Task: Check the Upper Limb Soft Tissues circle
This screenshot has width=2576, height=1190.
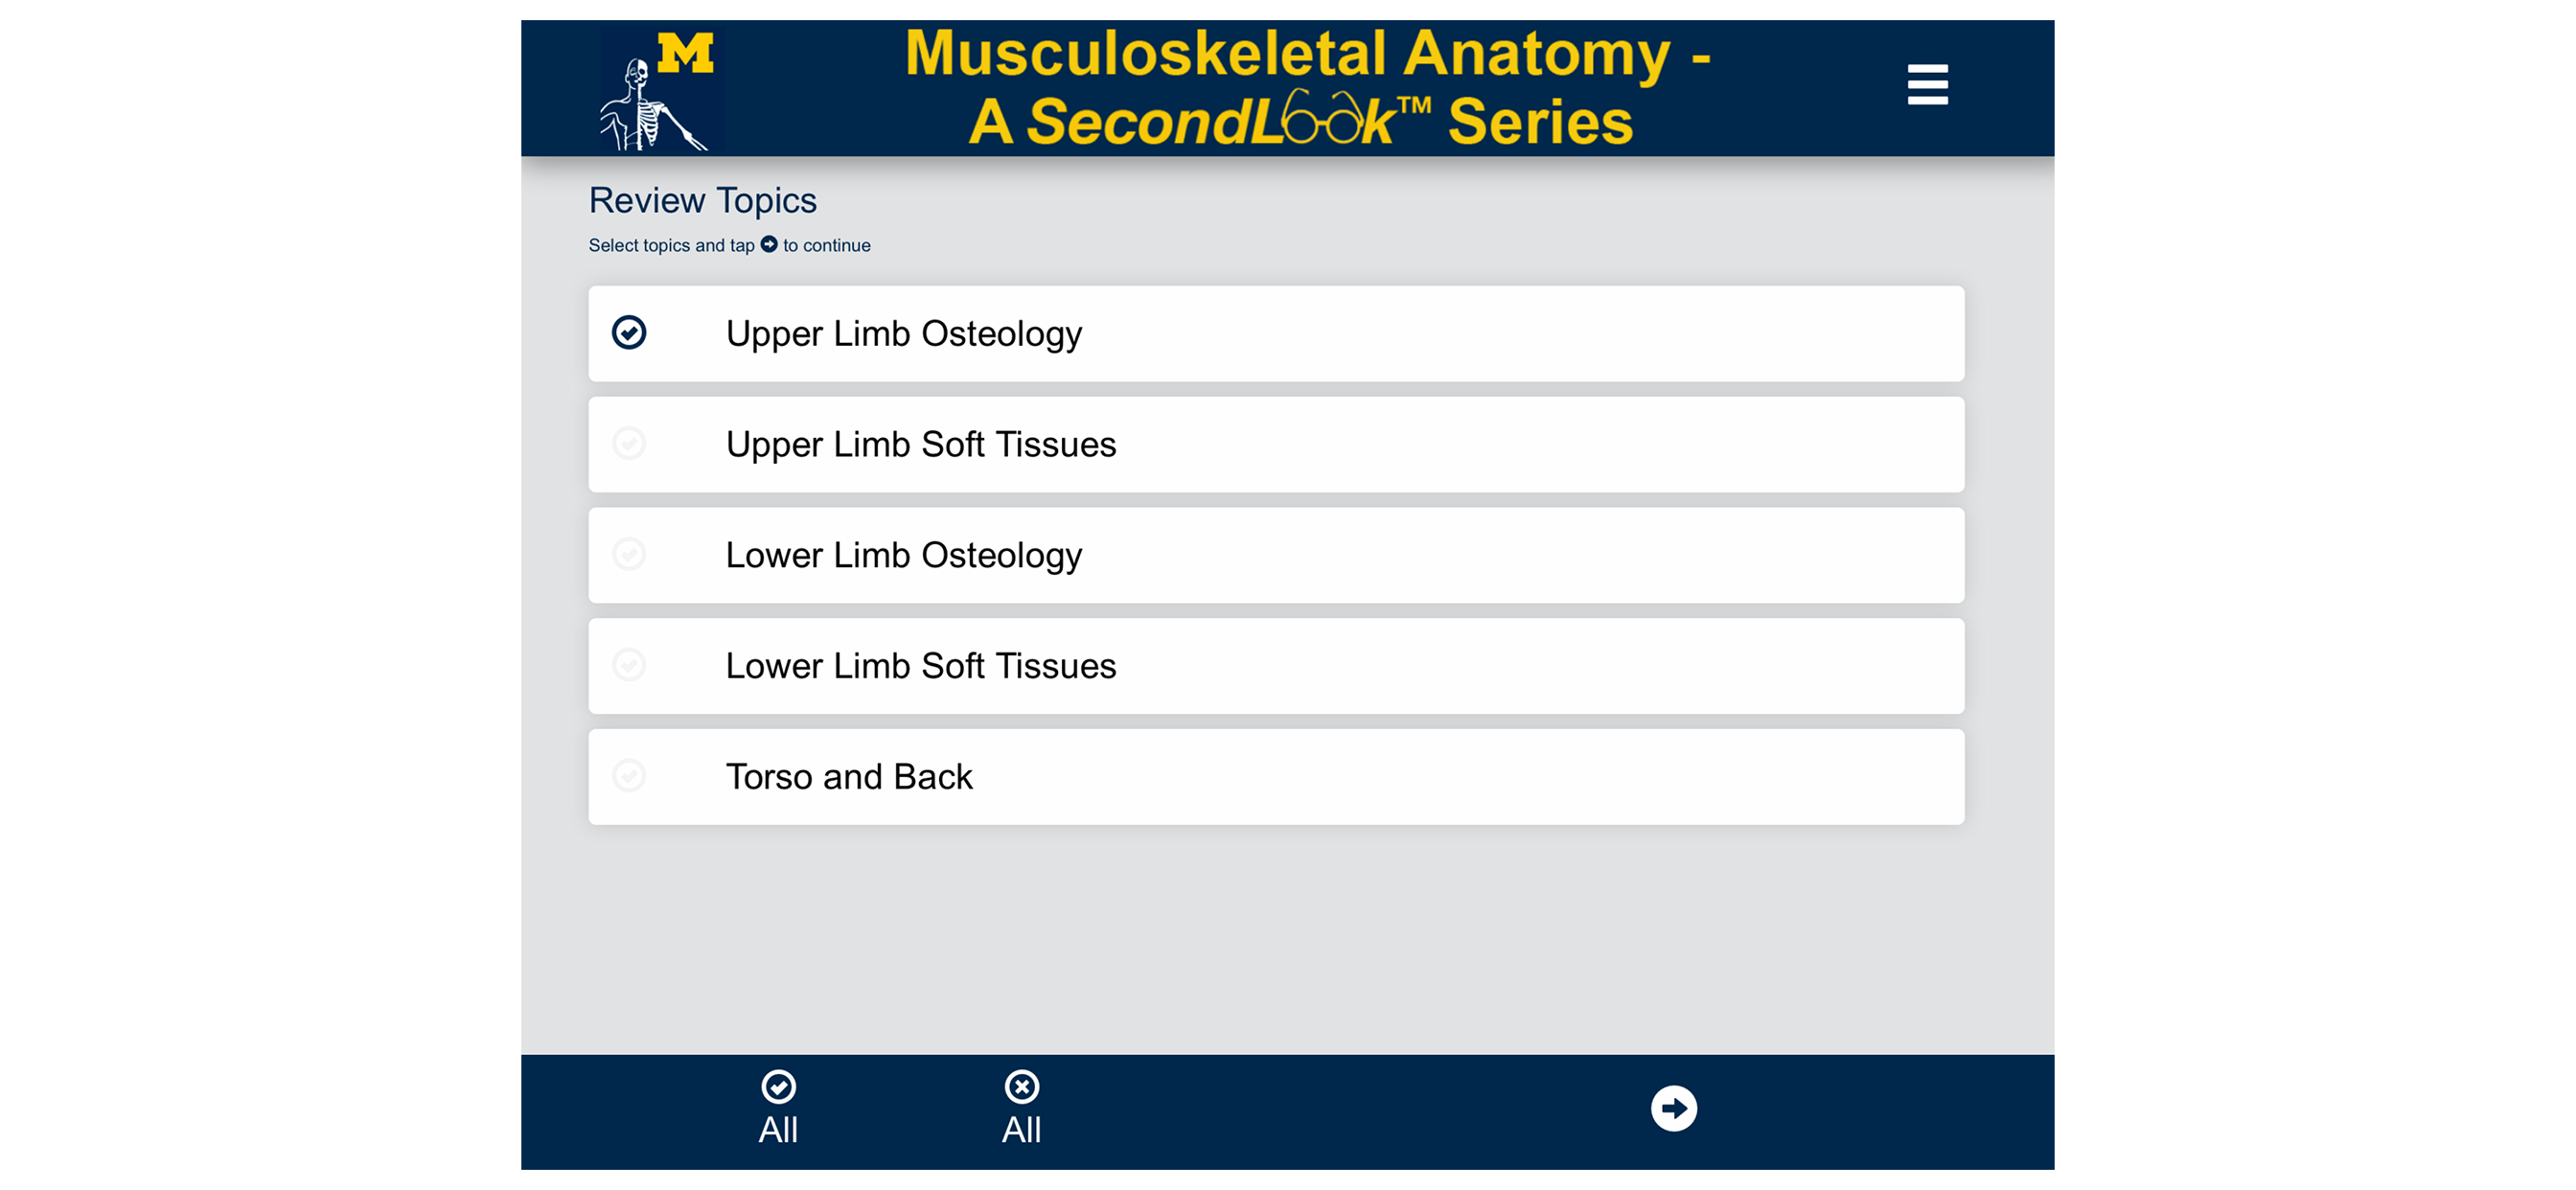Action: (x=629, y=443)
